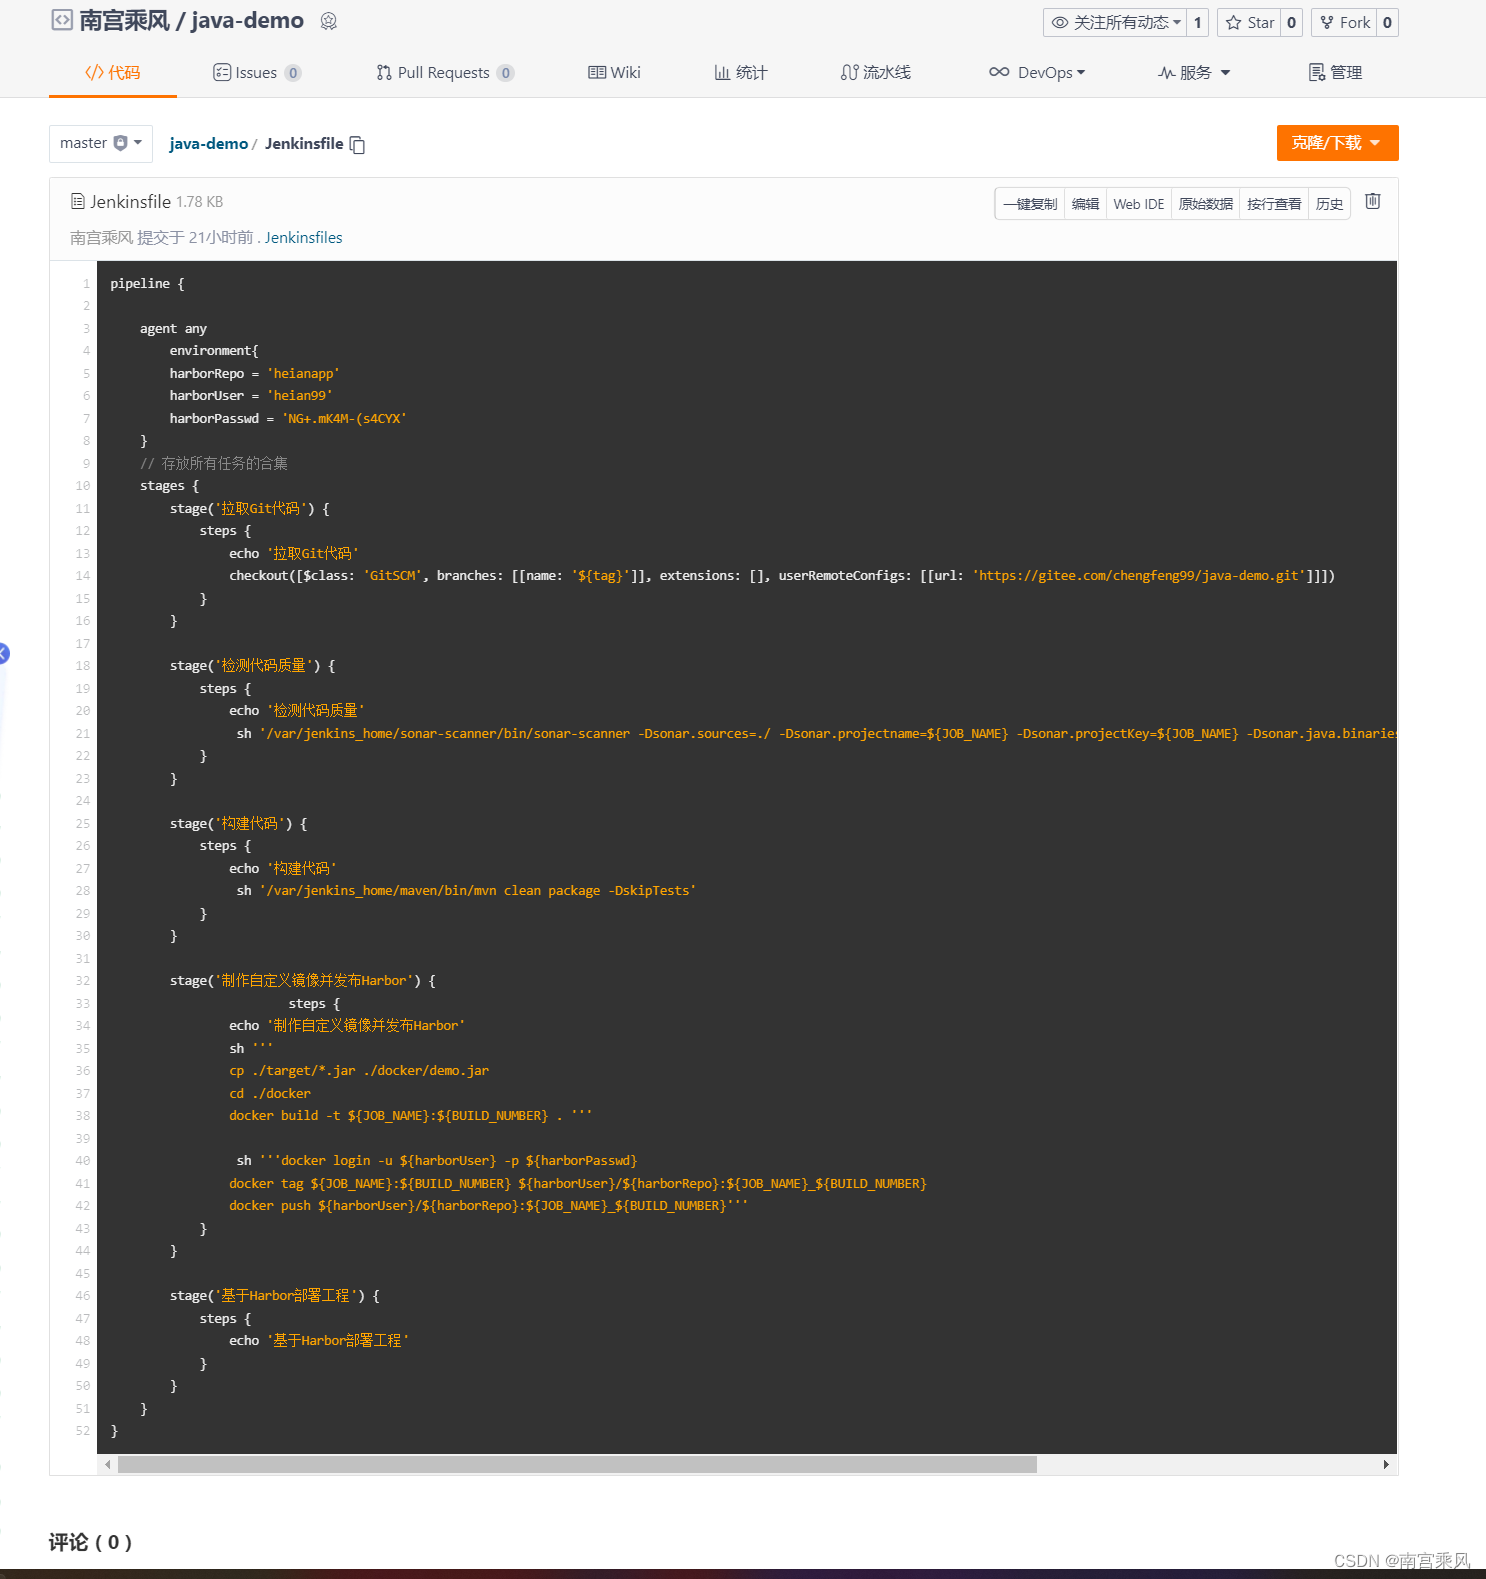The image size is (1486, 1579).
Task: Star this repository
Action: tap(1249, 22)
